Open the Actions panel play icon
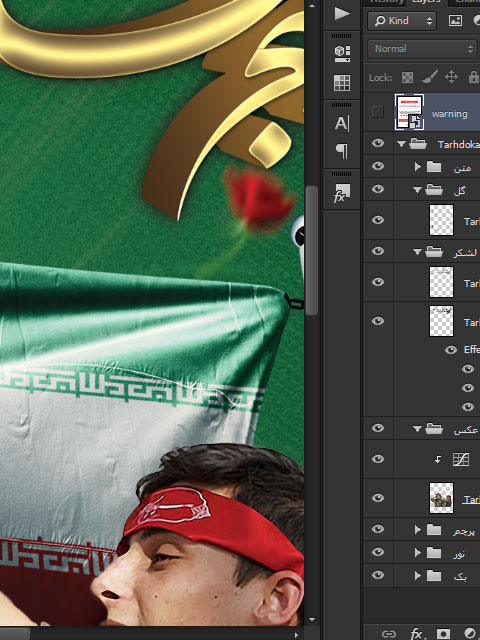The width and height of the screenshot is (480, 640). point(342,13)
